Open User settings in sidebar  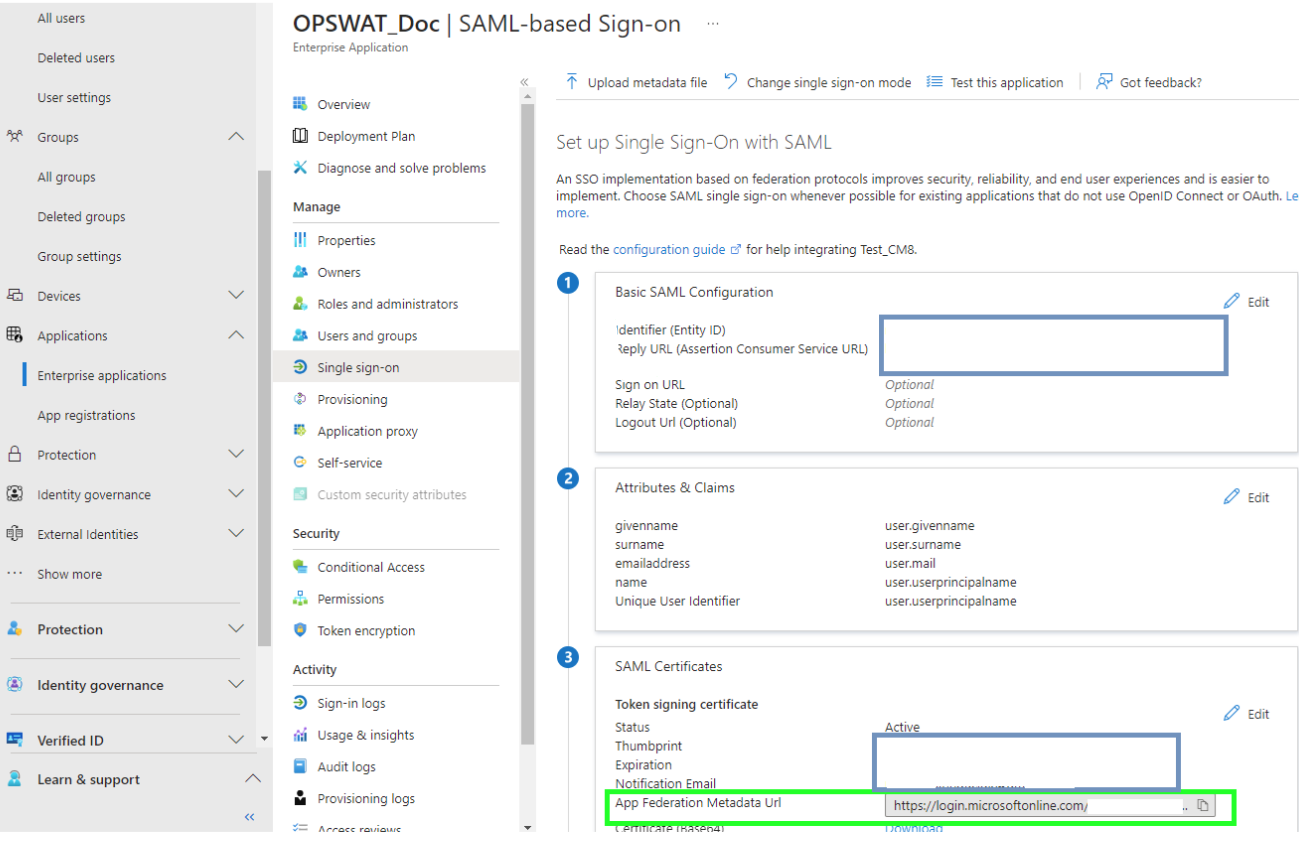(x=74, y=98)
